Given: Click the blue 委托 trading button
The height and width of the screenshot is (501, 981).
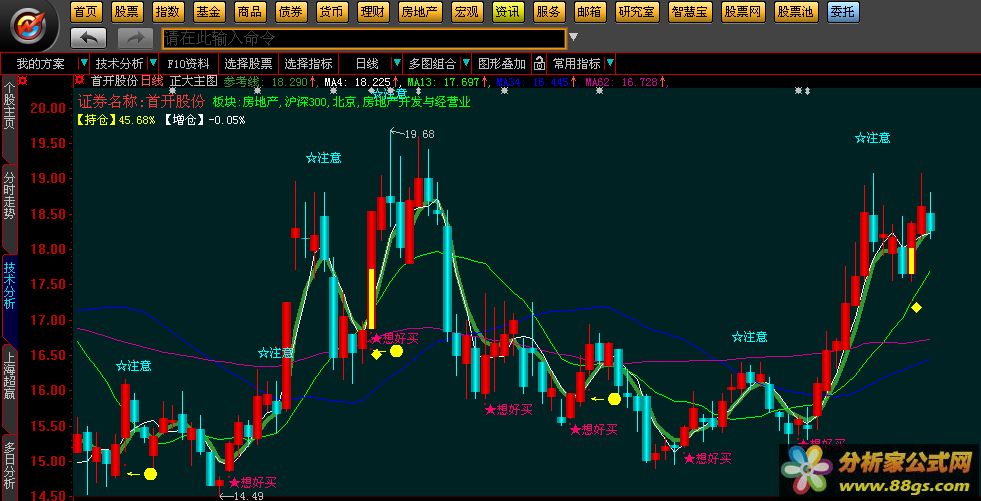Looking at the screenshot, I should (843, 11).
